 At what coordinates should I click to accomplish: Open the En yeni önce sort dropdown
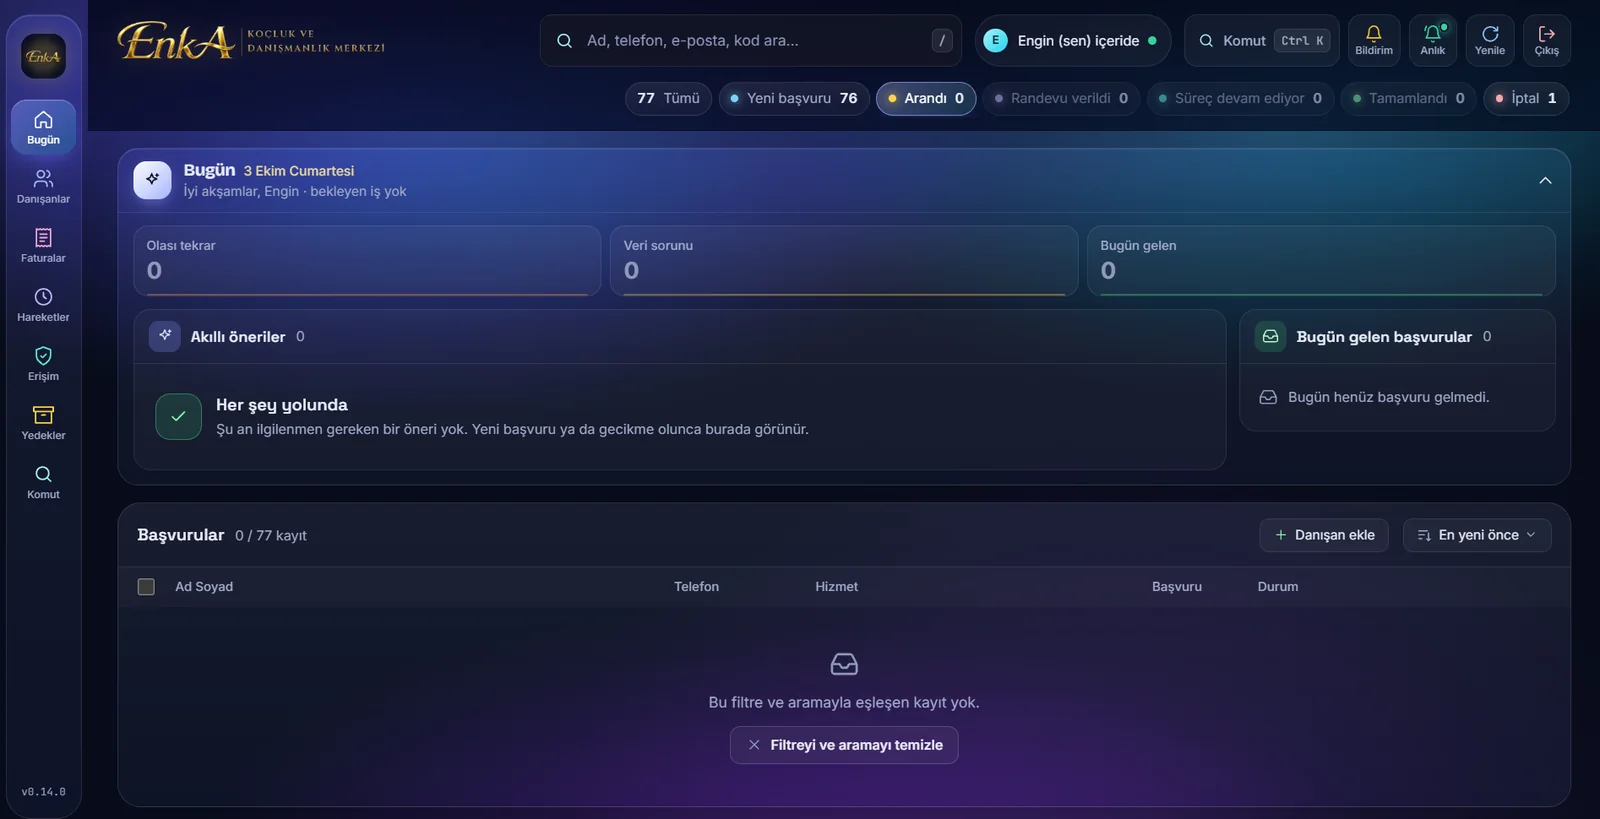tap(1477, 535)
